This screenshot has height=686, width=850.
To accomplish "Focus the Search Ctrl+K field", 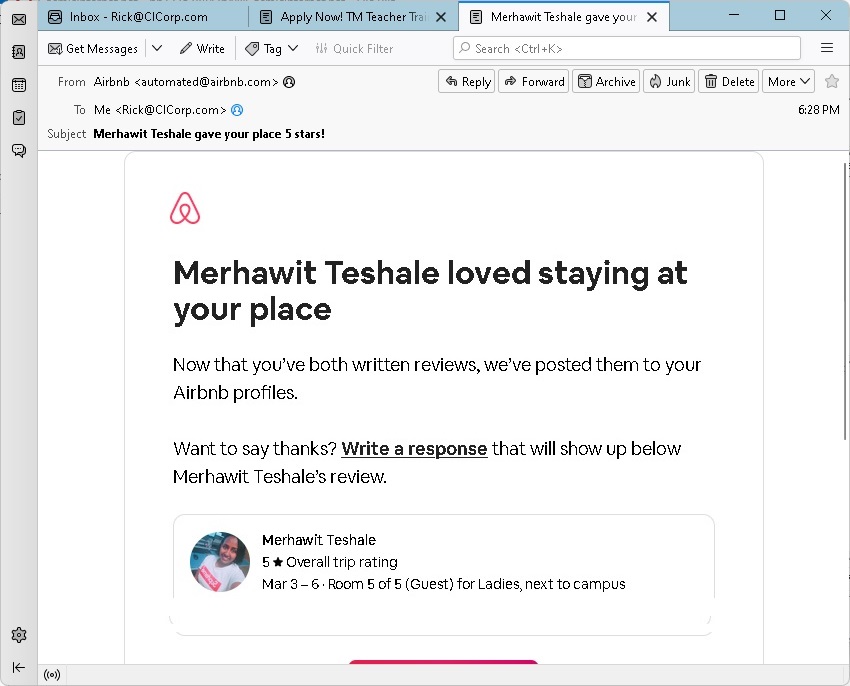I will [627, 48].
